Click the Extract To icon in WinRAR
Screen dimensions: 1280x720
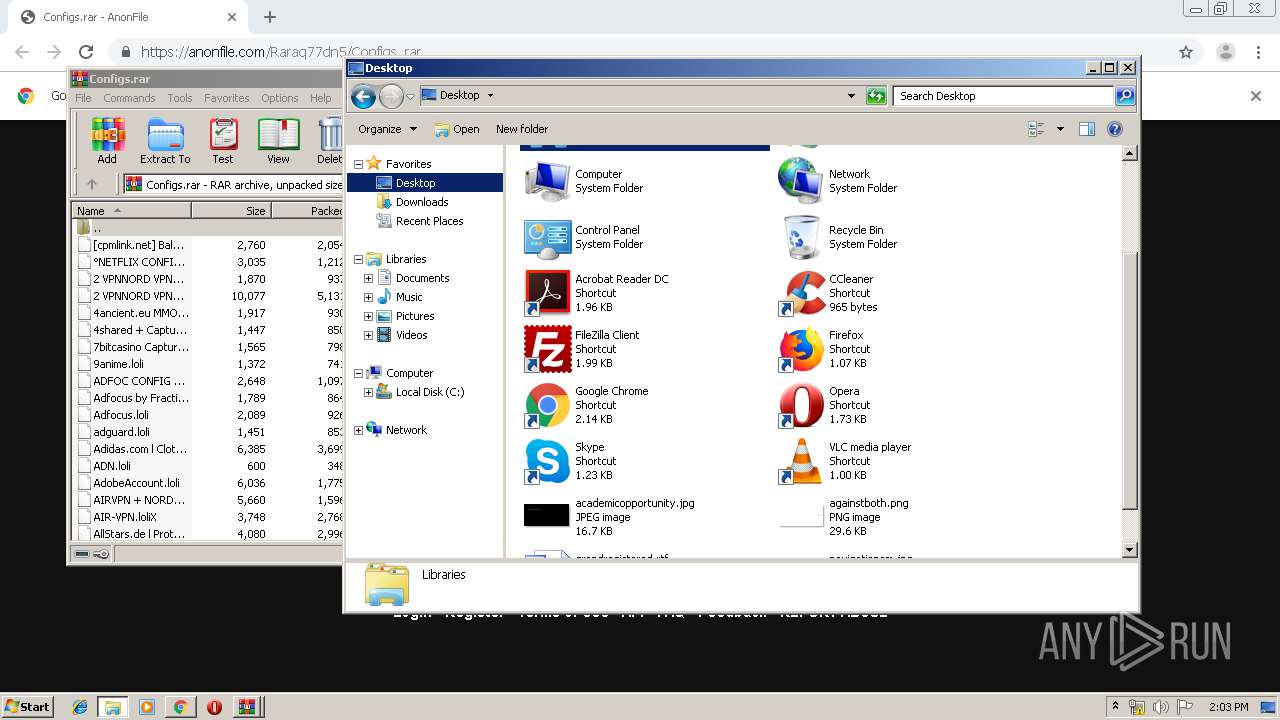pyautogui.click(x=165, y=141)
